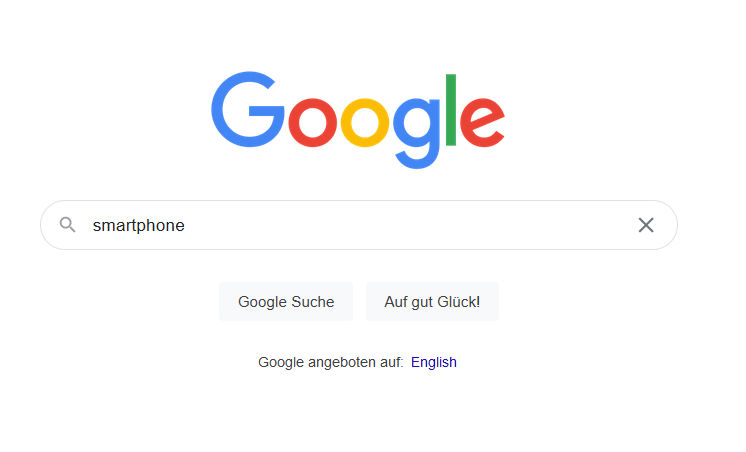Click the blue capital G of the logo
This screenshot has width=746, height=452.
pos(247,109)
